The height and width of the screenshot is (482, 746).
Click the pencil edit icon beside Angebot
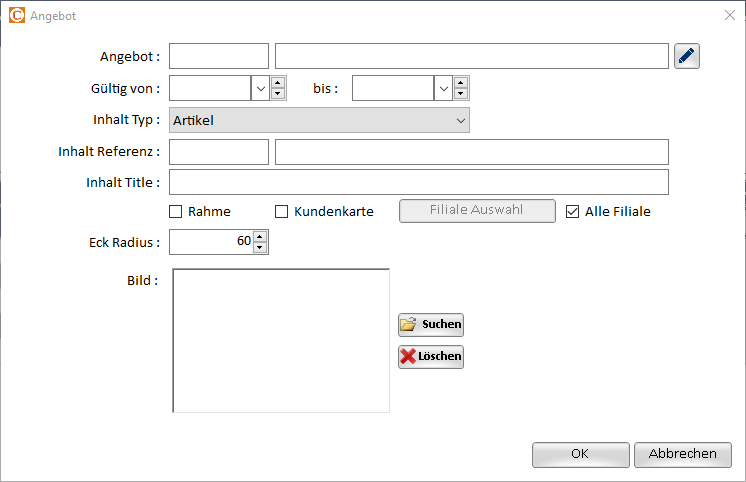(686, 56)
